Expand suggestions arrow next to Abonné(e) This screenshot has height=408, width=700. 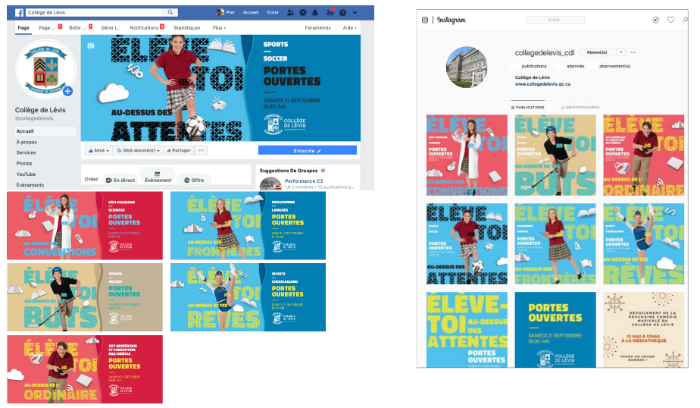pos(621,53)
